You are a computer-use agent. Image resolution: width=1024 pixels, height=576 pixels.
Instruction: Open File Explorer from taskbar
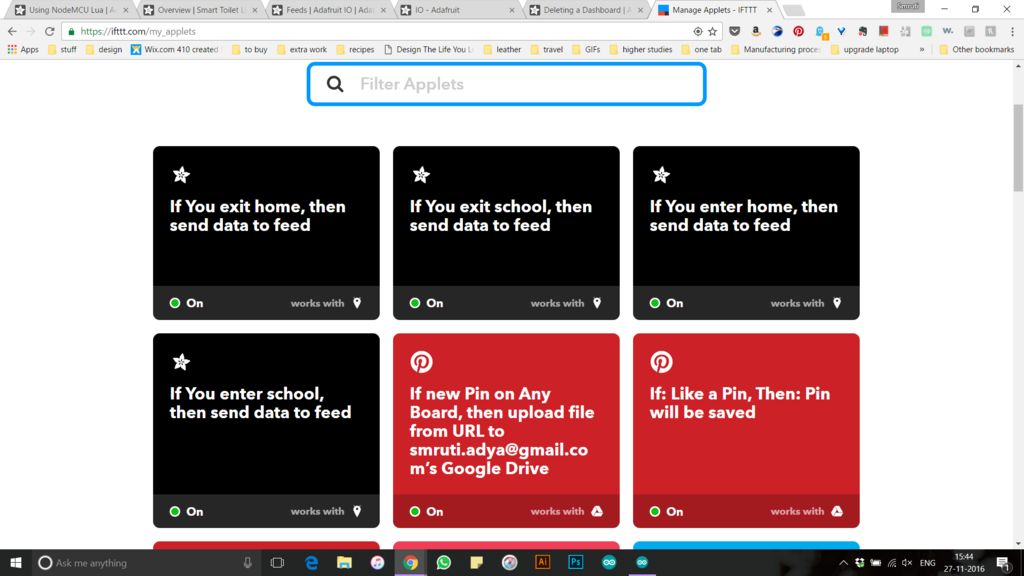(x=344, y=562)
